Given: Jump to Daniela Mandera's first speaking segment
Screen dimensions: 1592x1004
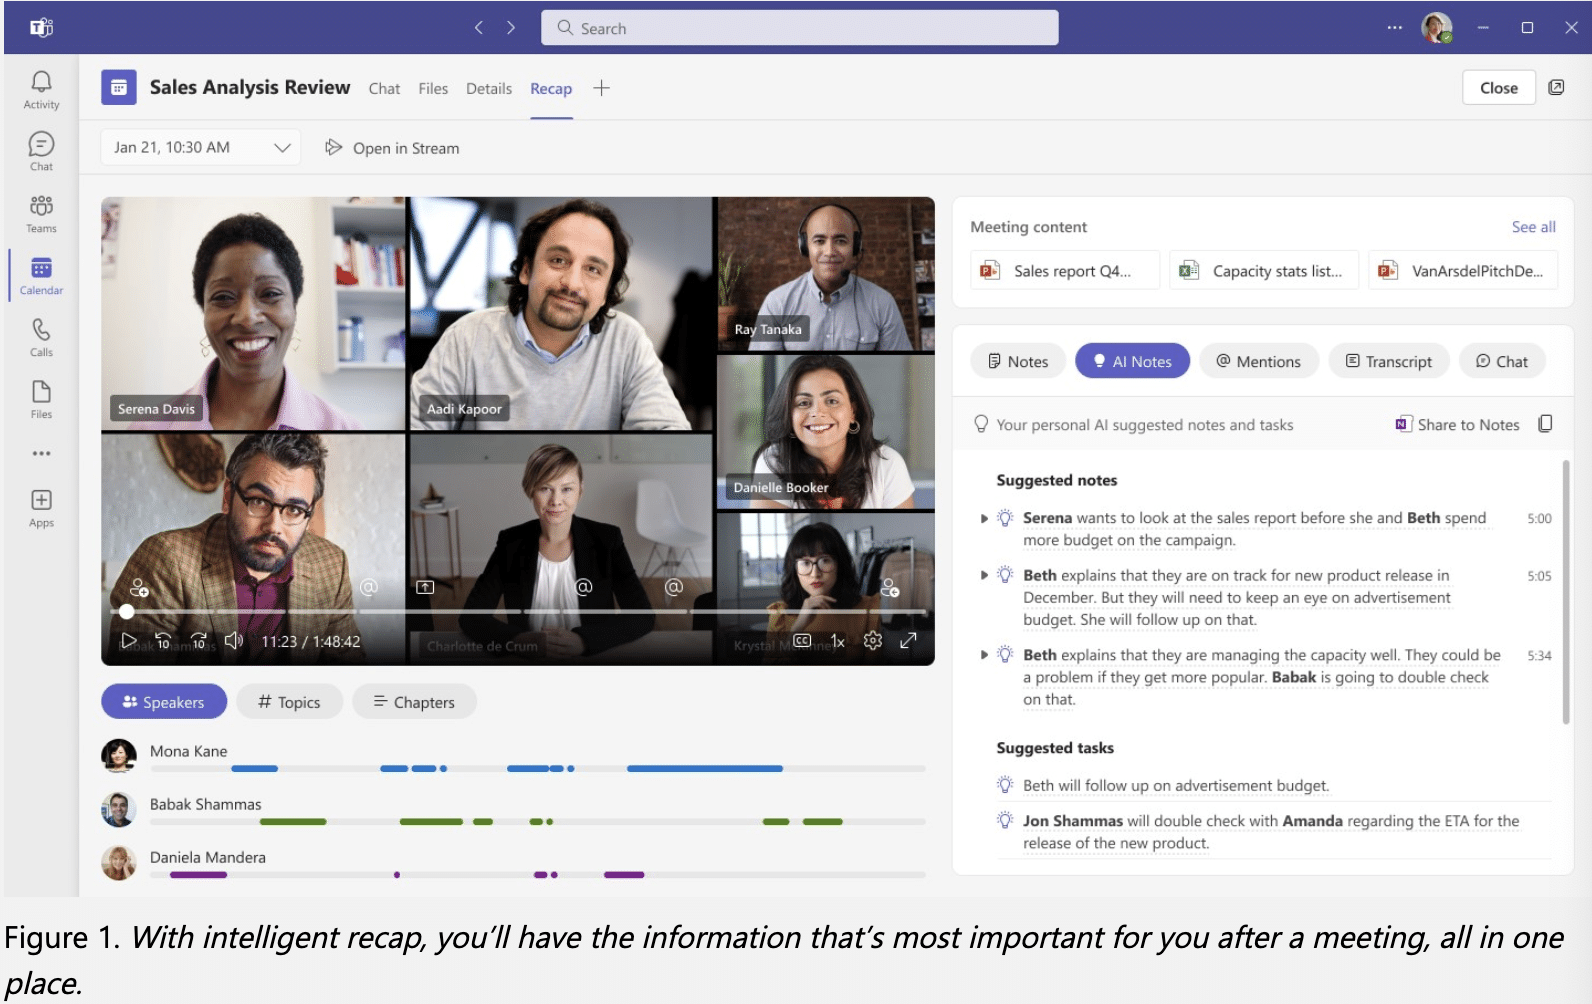Looking at the screenshot, I should click(x=198, y=875).
